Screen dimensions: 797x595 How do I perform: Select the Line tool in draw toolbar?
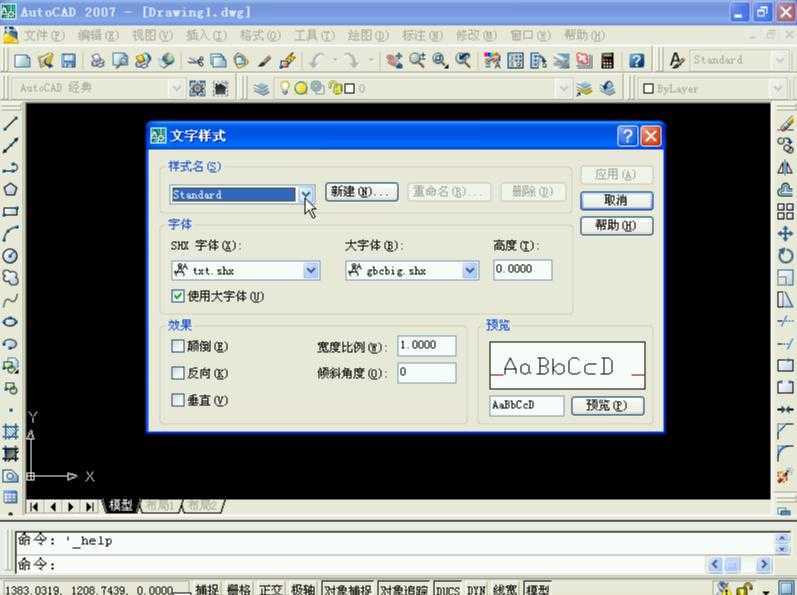[11, 122]
